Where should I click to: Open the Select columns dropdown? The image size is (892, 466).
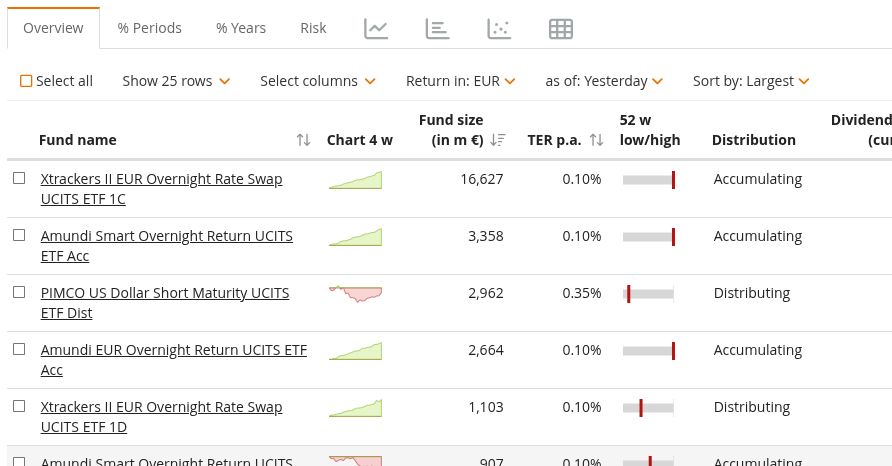pyautogui.click(x=317, y=81)
